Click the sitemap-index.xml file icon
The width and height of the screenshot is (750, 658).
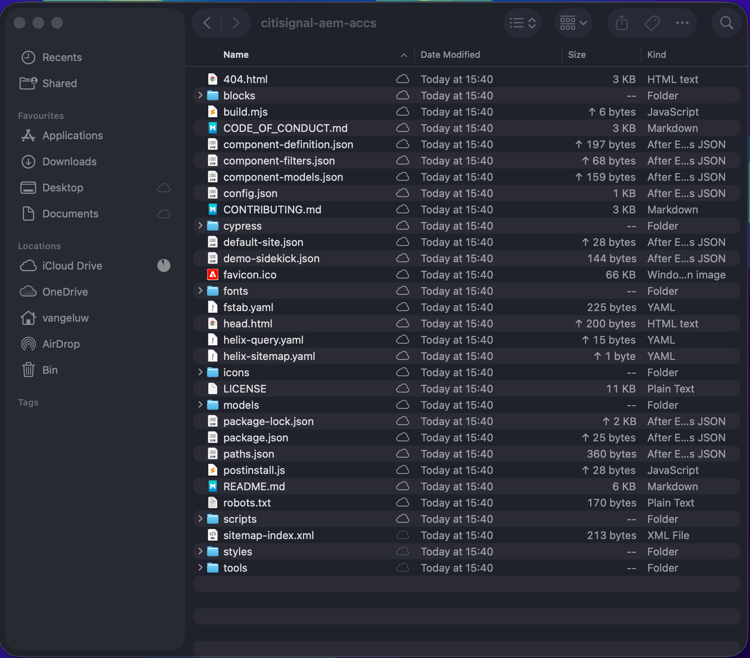[x=213, y=535]
